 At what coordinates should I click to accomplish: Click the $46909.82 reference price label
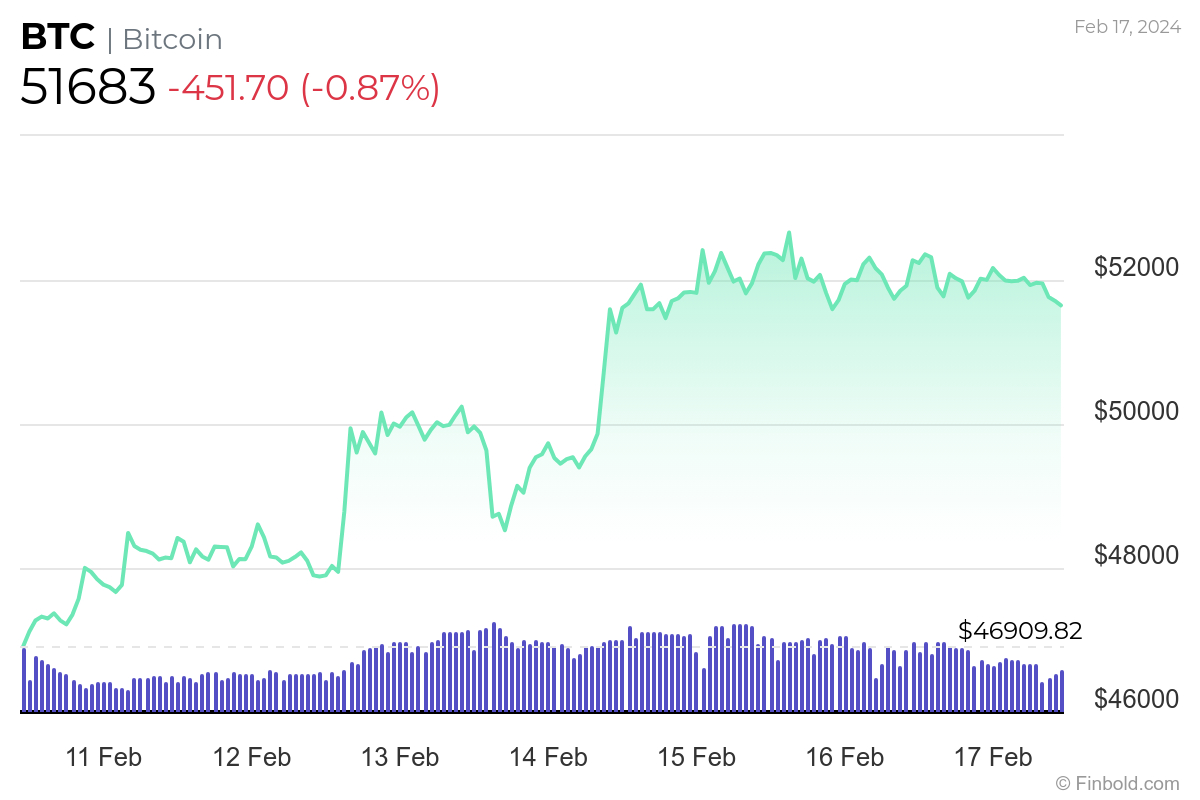point(1020,630)
